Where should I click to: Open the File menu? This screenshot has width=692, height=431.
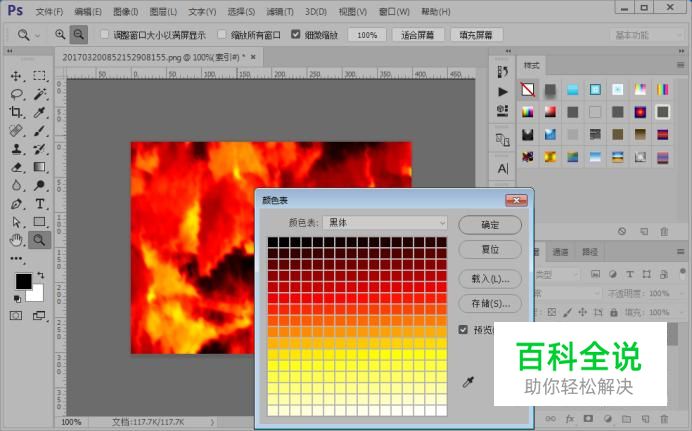49,12
